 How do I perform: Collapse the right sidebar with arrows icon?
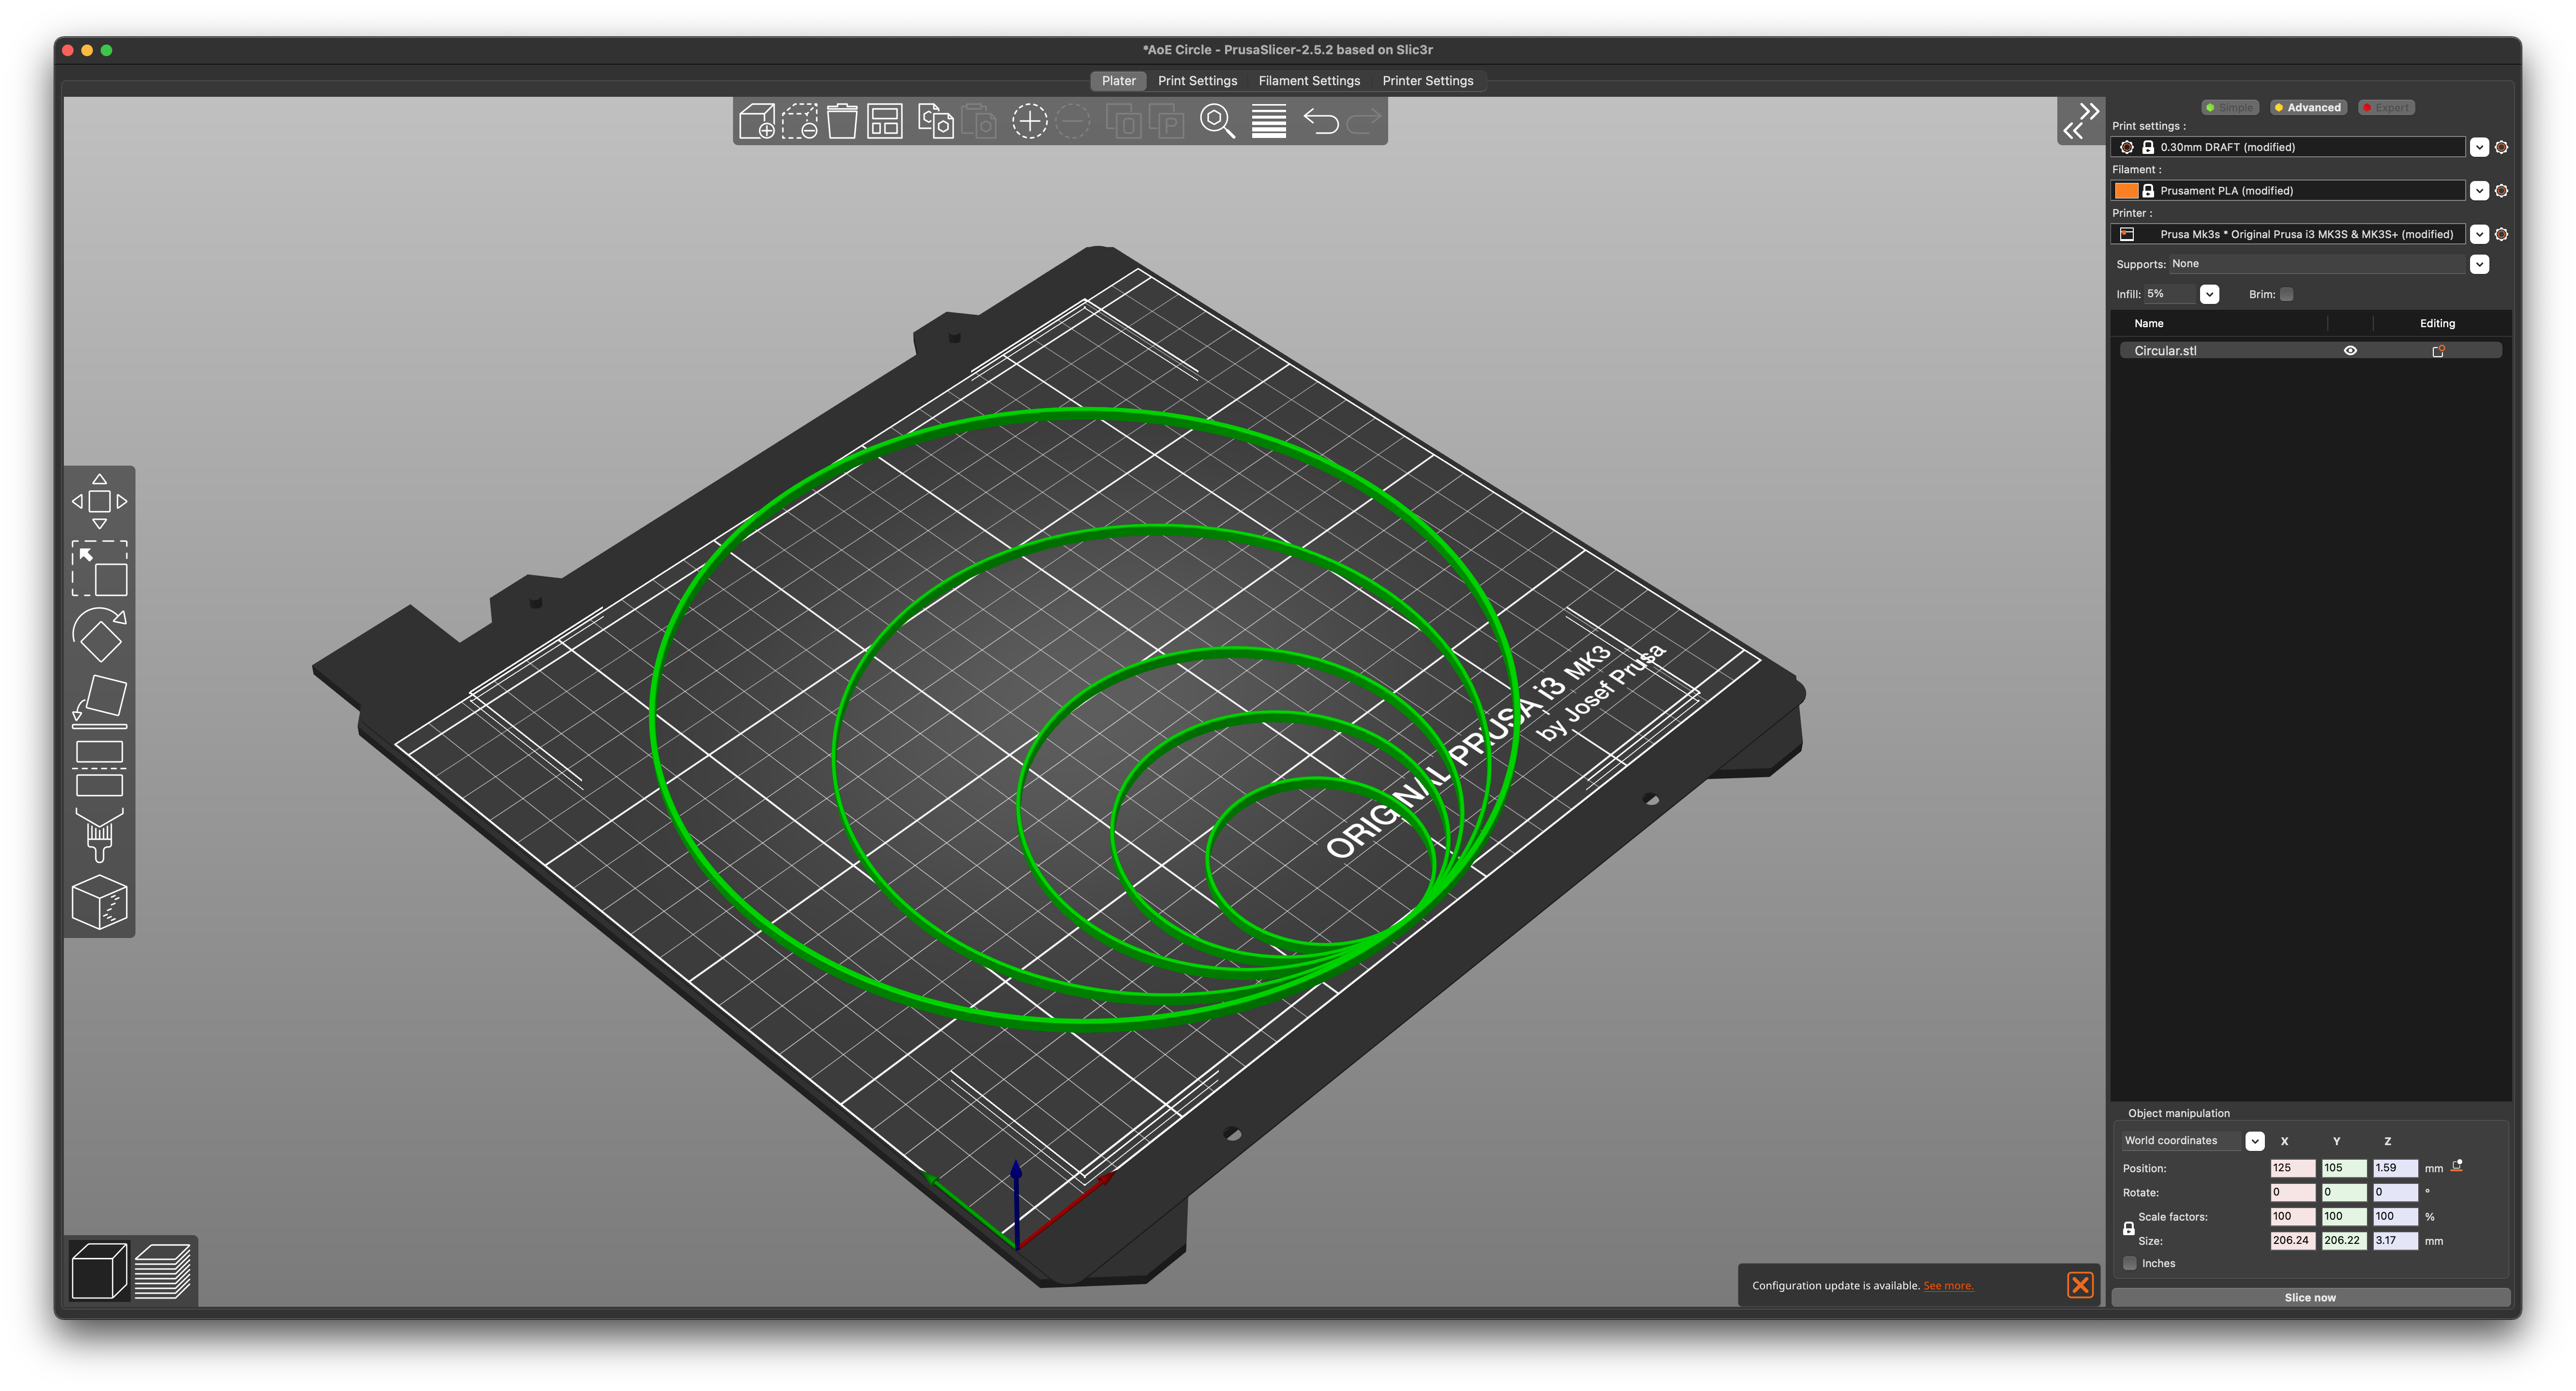pyautogui.click(x=2081, y=121)
